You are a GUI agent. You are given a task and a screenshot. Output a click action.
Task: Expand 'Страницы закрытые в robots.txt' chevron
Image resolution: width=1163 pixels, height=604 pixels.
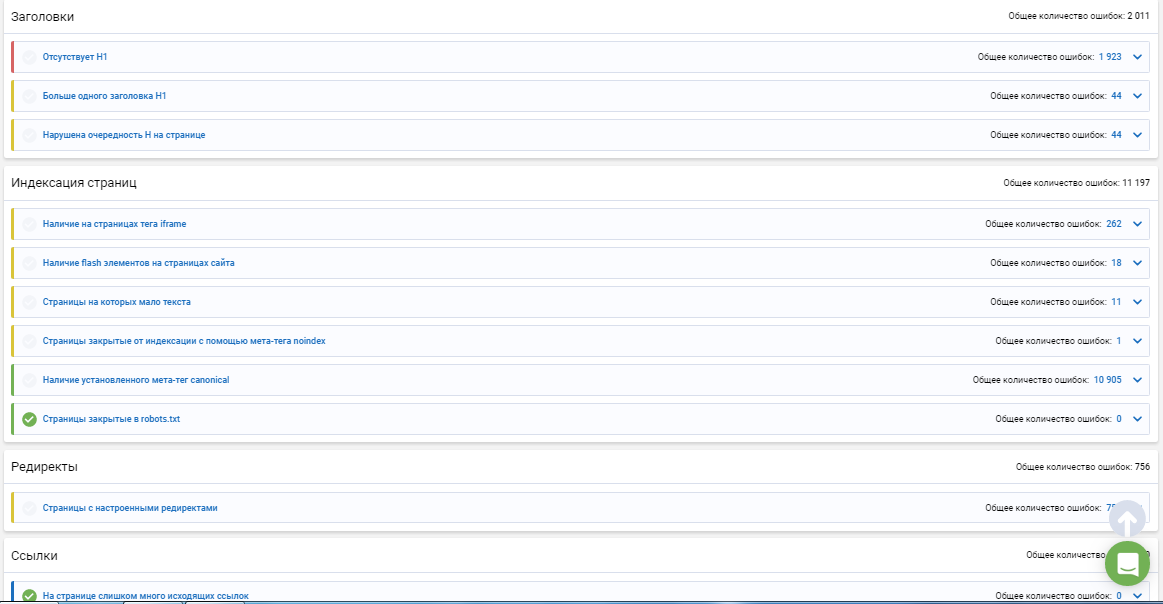[1137, 419]
